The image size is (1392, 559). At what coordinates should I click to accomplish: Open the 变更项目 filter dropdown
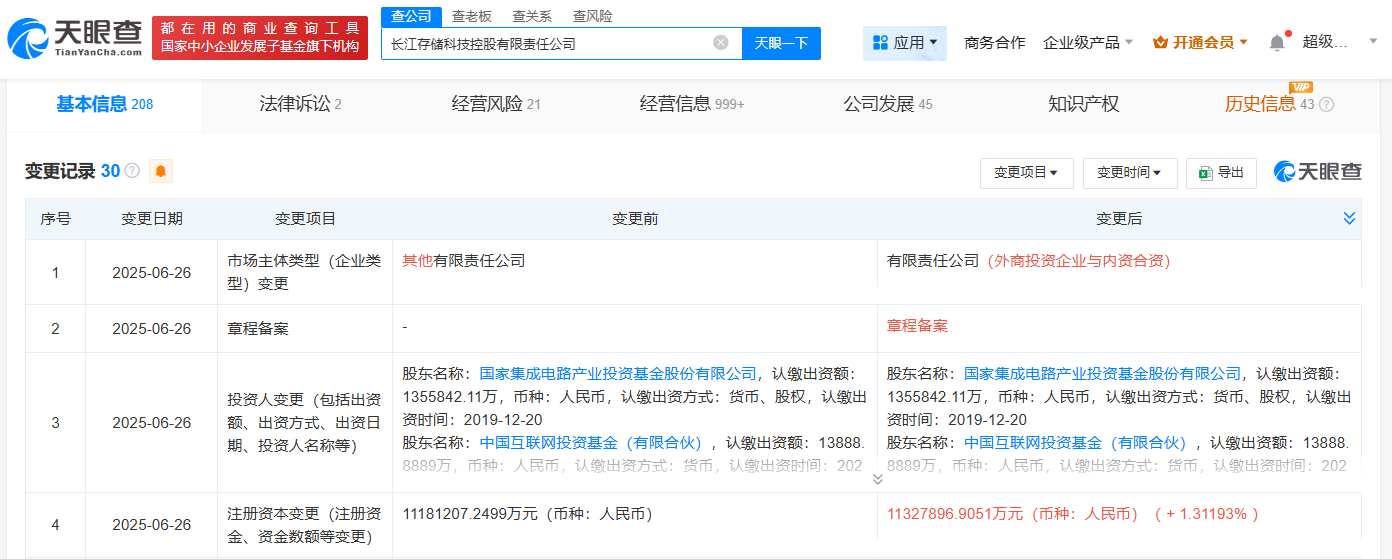pyautogui.click(x=1026, y=173)
